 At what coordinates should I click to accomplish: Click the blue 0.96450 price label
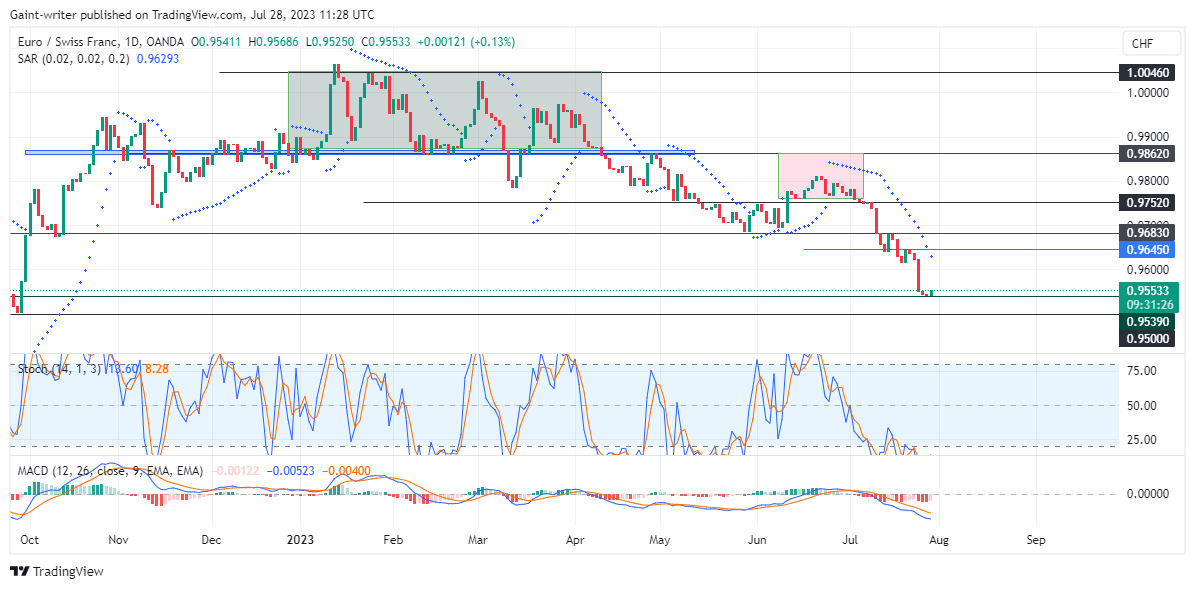point(1148,249)
